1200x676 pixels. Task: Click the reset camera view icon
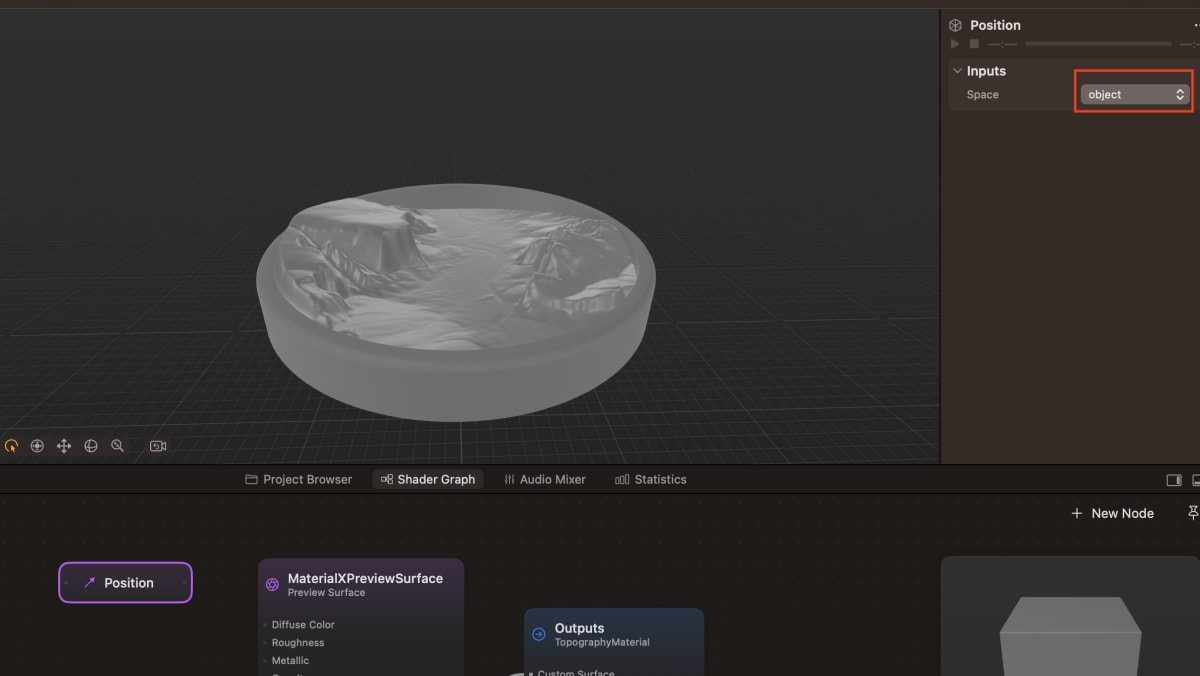coord(158,446)
